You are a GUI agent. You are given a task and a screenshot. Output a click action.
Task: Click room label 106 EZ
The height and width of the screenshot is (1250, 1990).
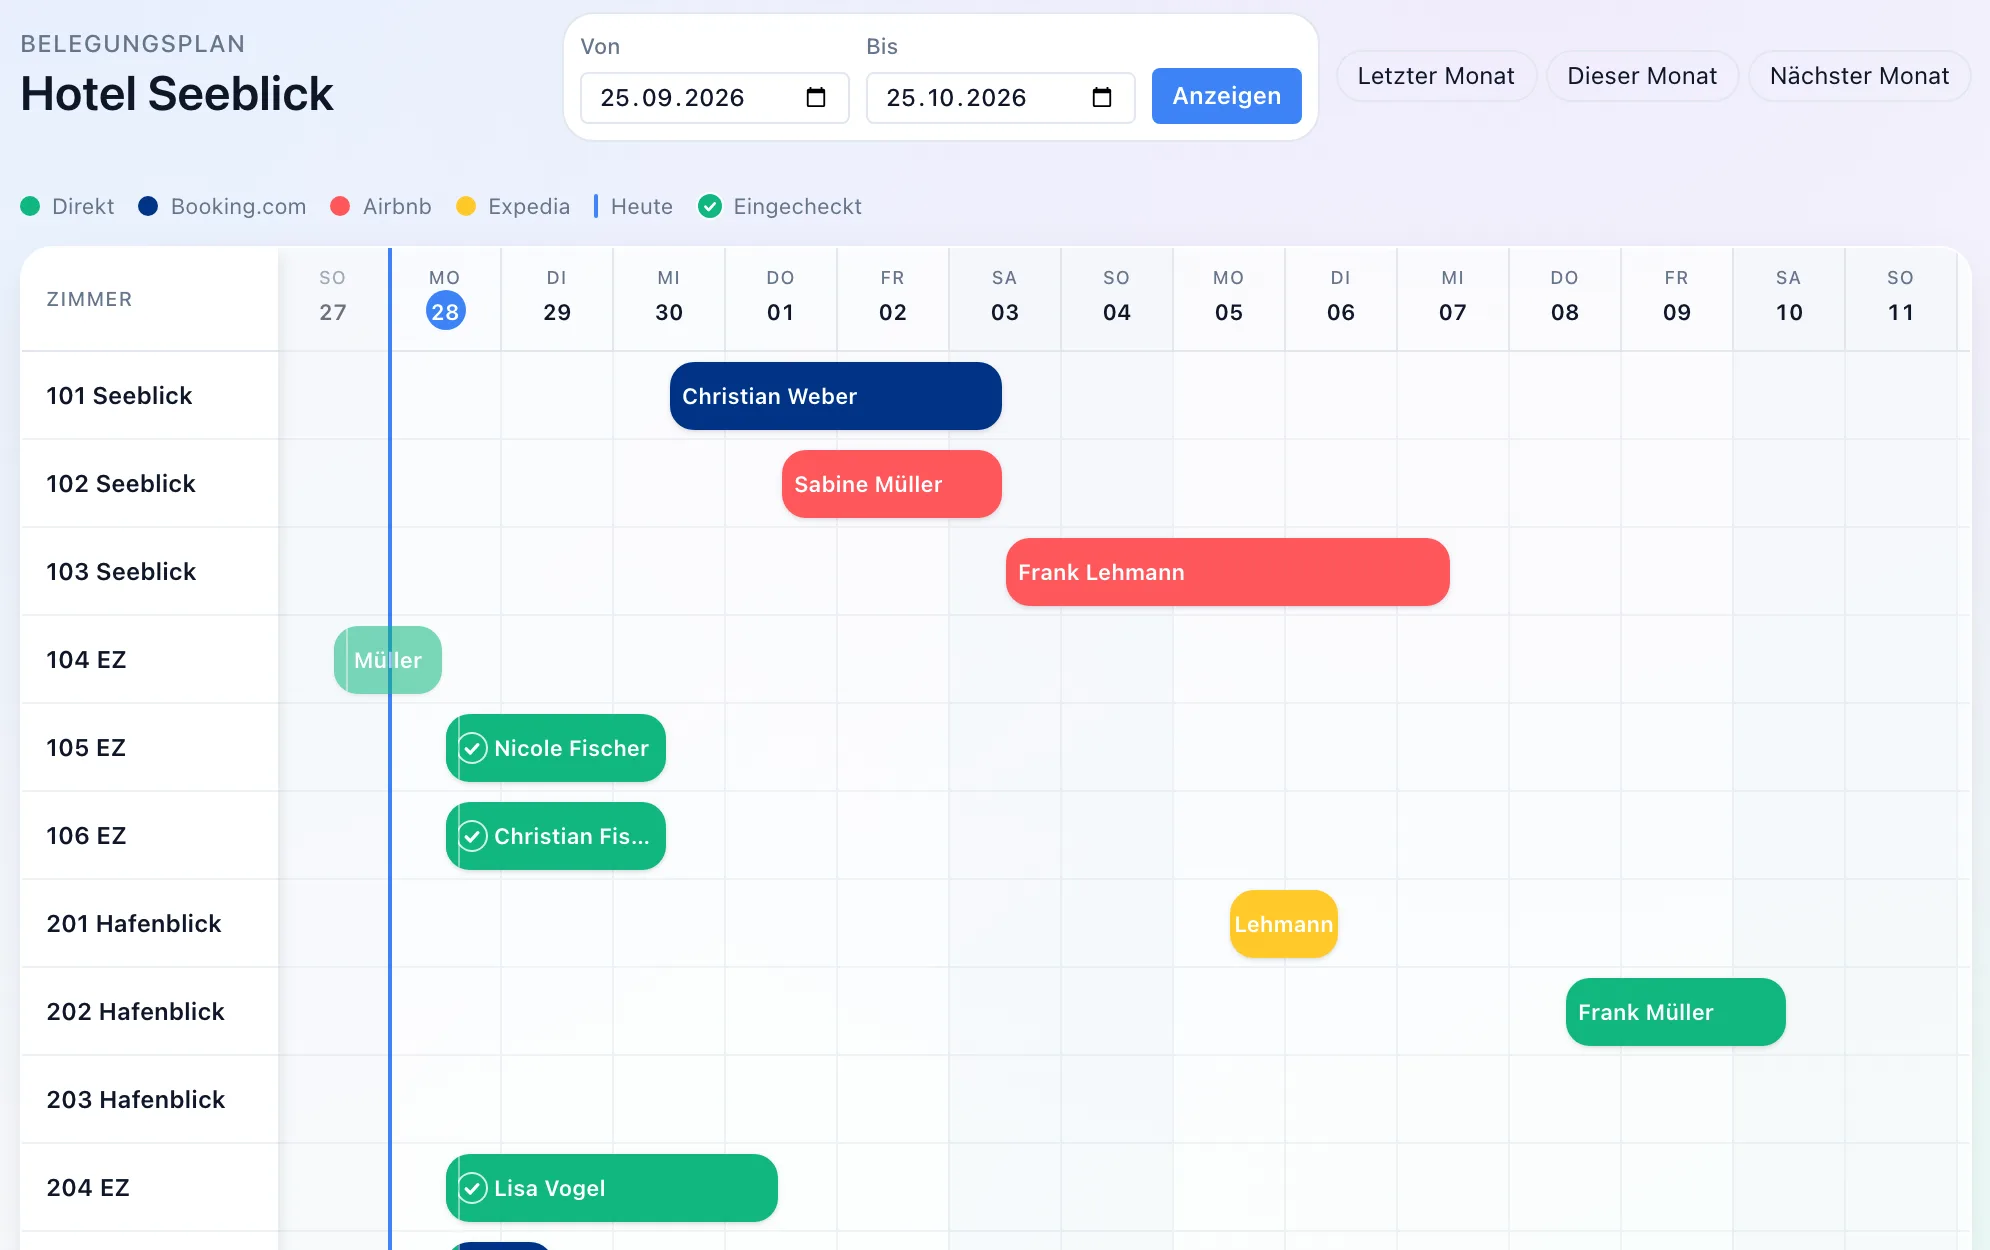click(x=86, y=836)
